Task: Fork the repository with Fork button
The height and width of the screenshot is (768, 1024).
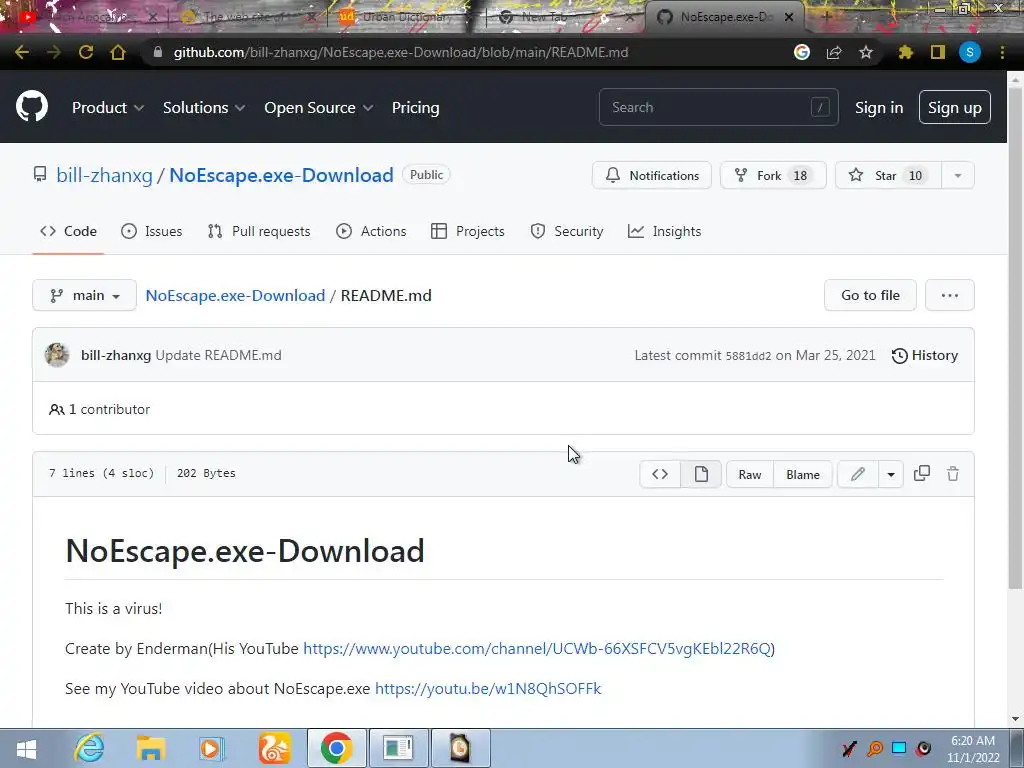Action: click(x=773, y=176)
